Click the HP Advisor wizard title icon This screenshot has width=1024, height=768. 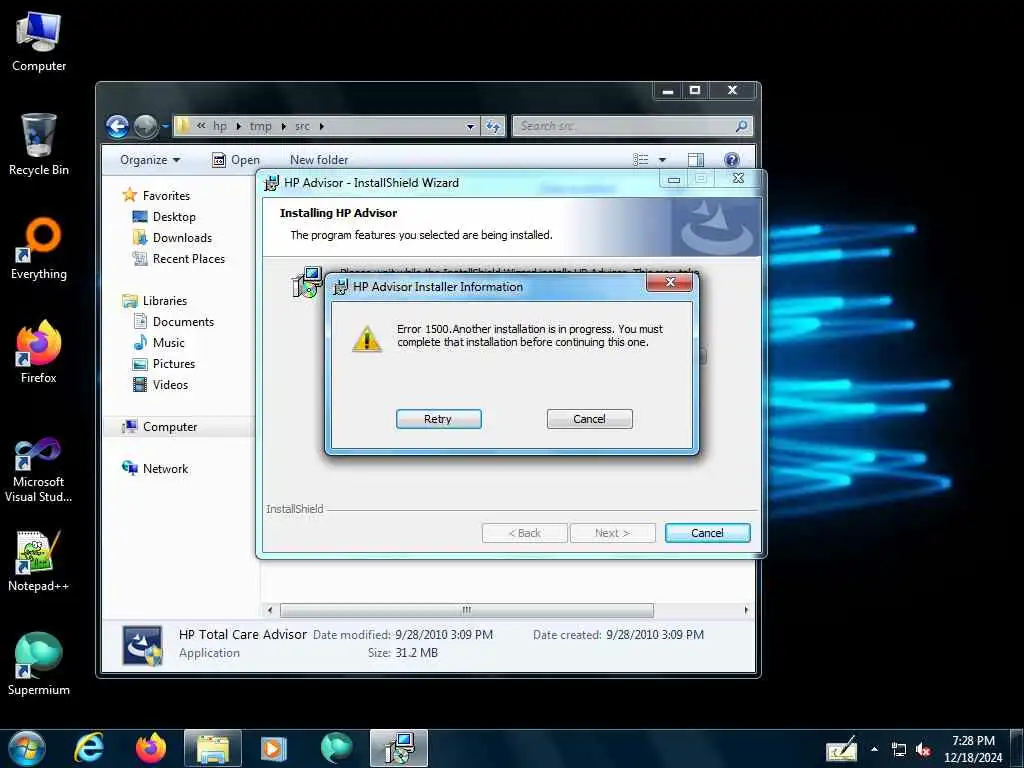272,183
